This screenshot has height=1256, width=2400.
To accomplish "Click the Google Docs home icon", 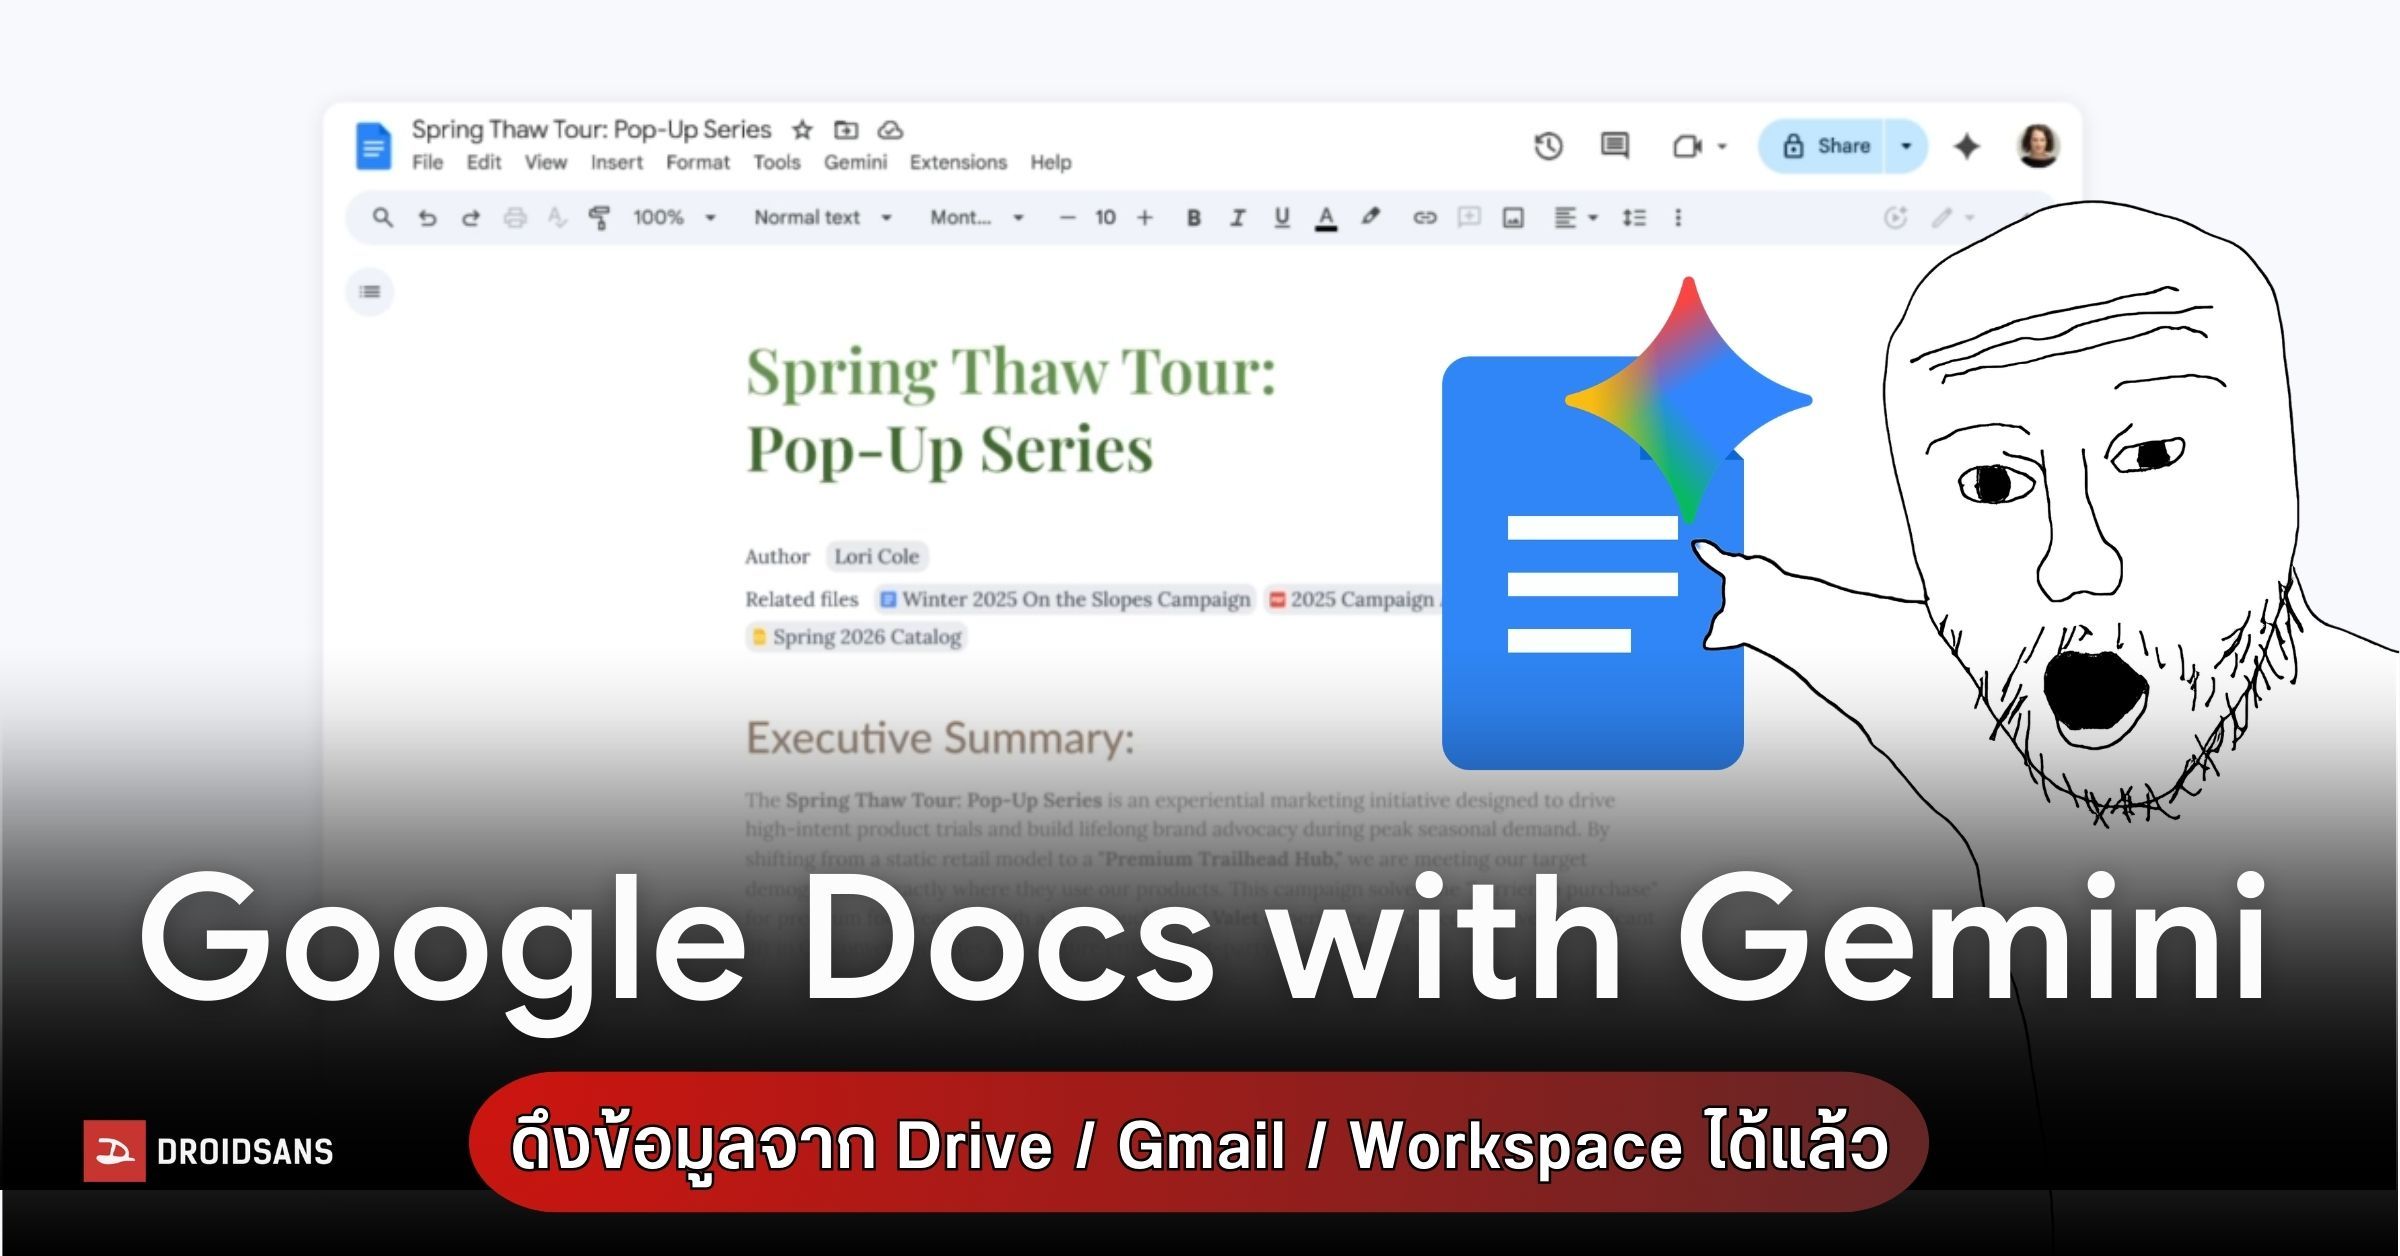I will (373, 147).
